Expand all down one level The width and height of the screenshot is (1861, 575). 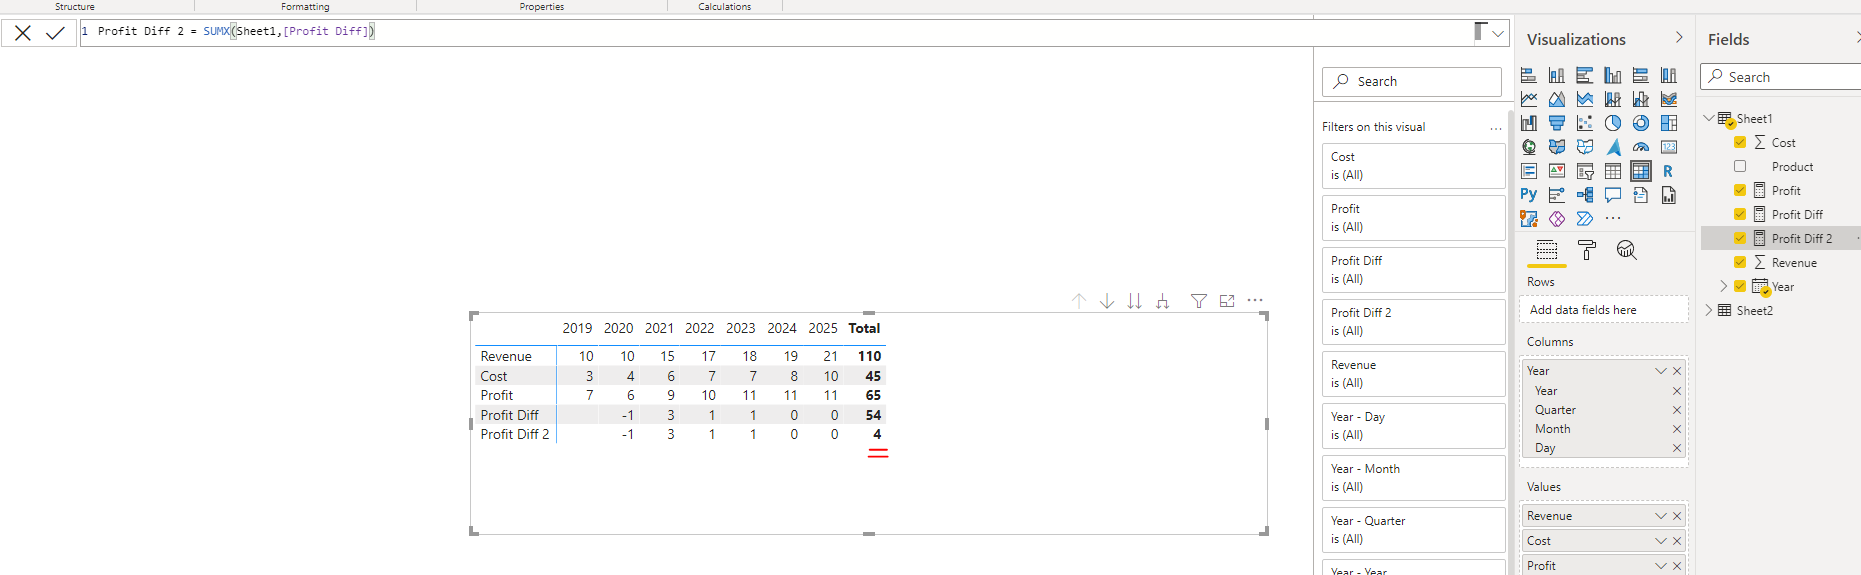click(x=1163, y=301)
